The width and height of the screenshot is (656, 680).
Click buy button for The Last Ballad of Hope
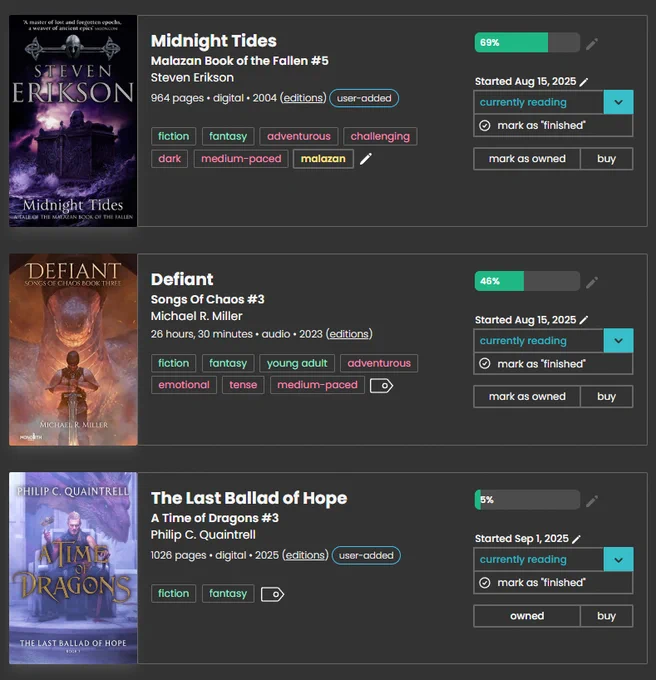[x=606, y=616]
